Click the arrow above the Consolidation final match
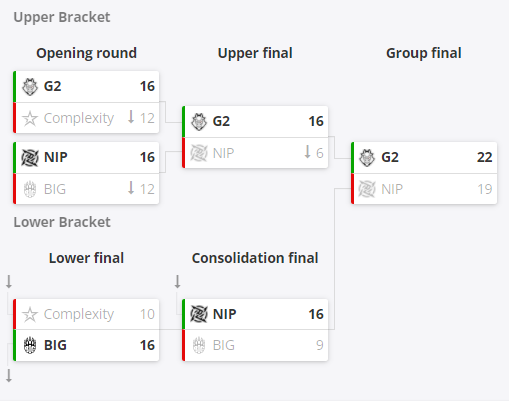509x402 pixels. click(x=178, y=282)
